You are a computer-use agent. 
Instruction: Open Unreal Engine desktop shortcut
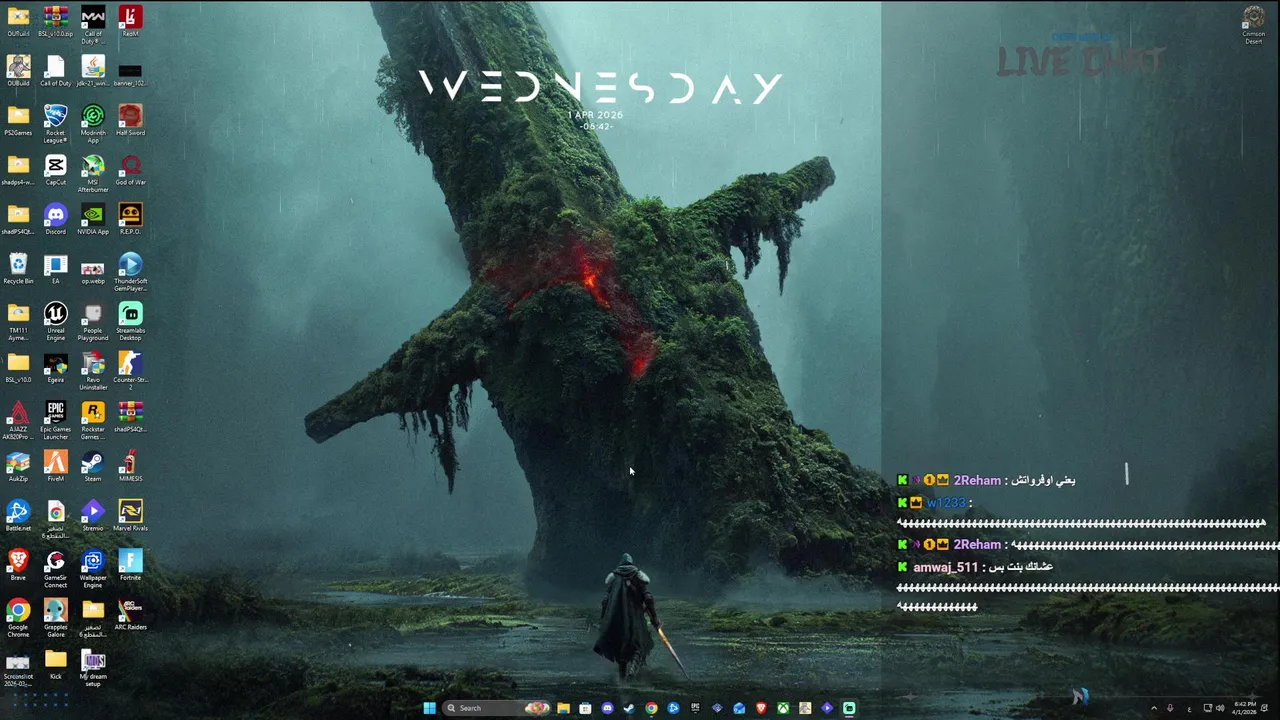tap(56, 321)
